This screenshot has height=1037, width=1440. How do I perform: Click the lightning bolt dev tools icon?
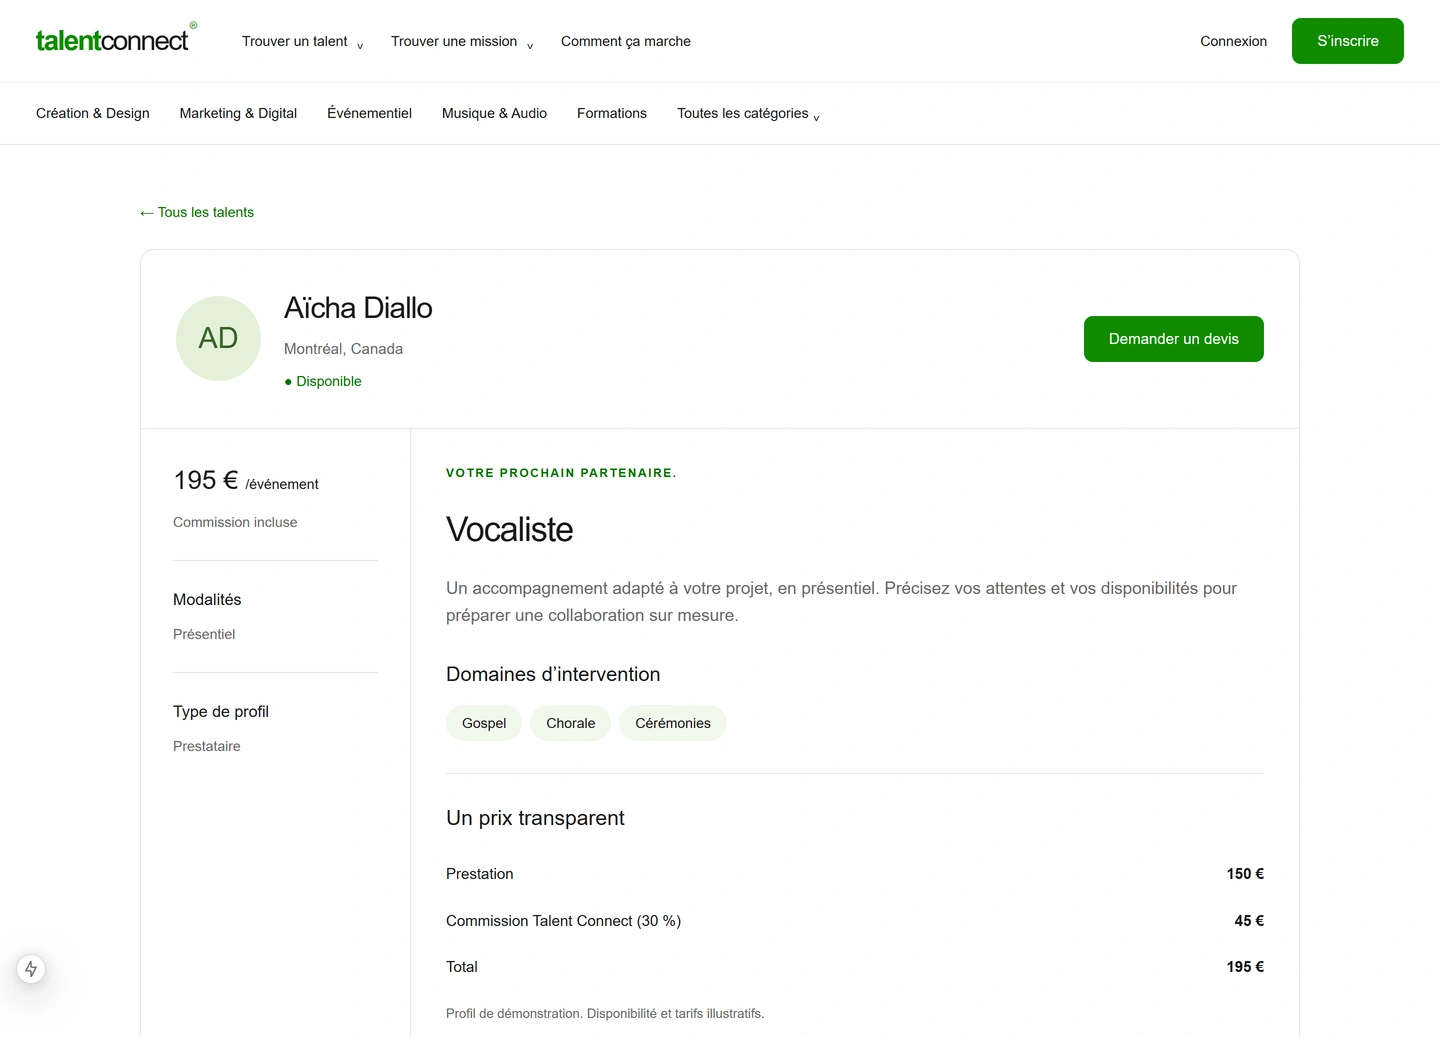click(31, 969)
